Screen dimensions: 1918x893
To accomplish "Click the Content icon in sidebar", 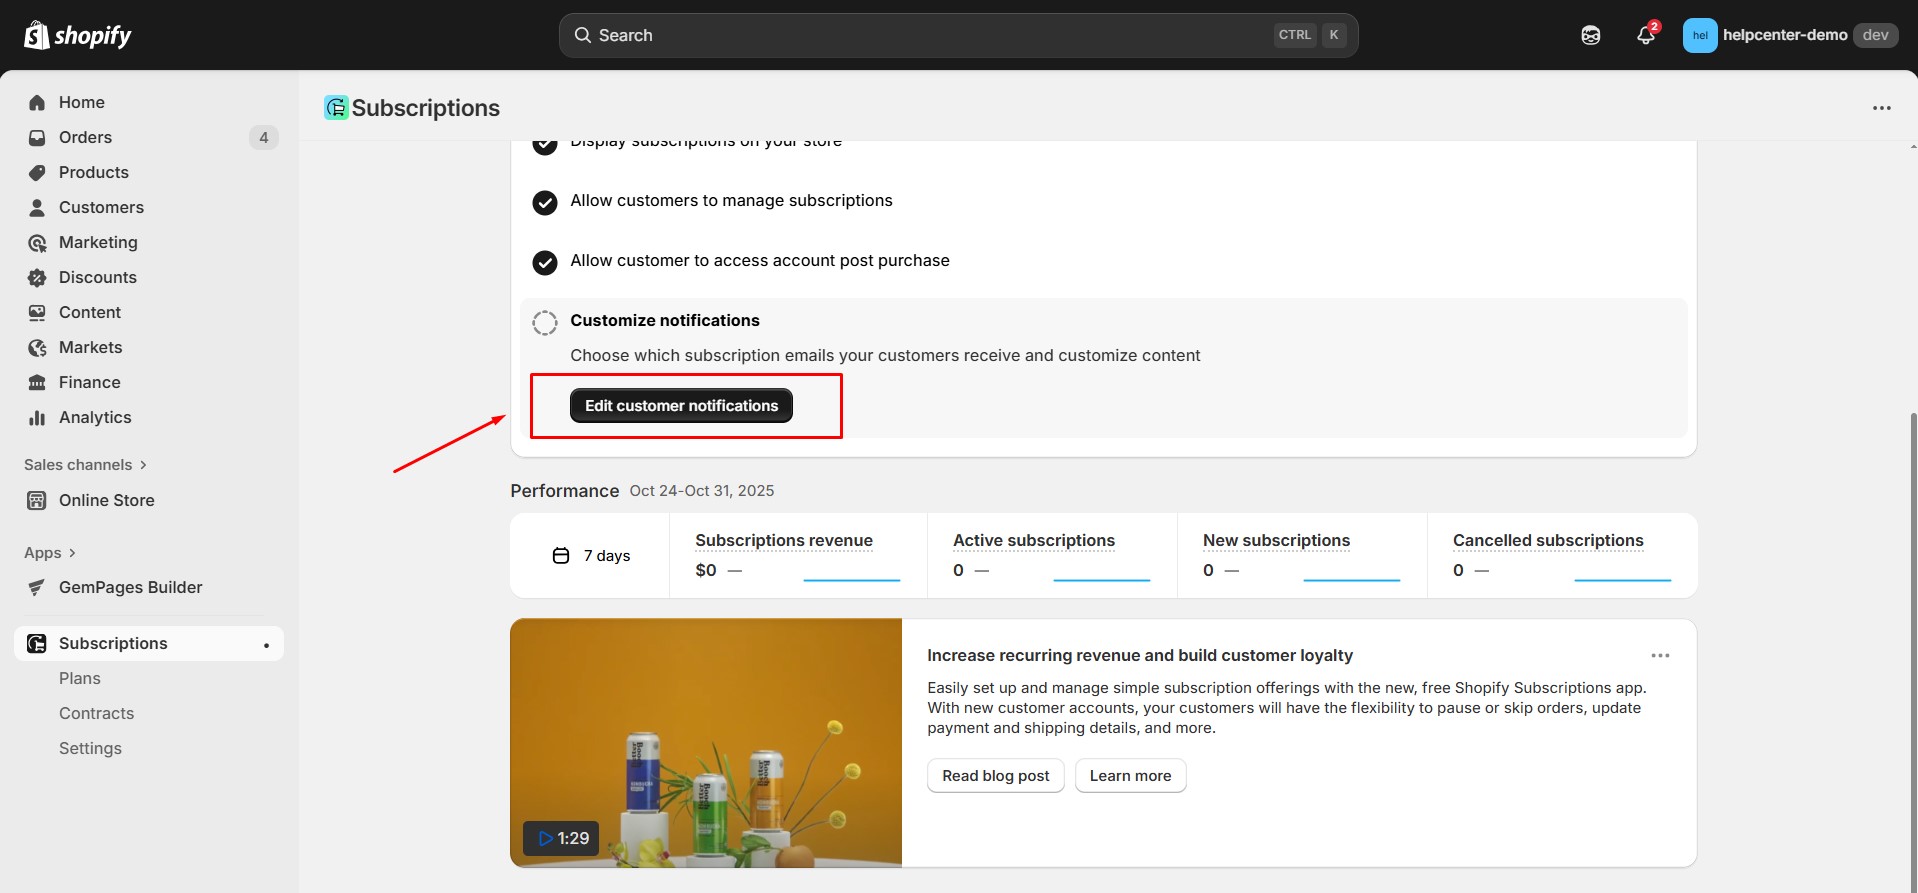I will tap(37, 313).
